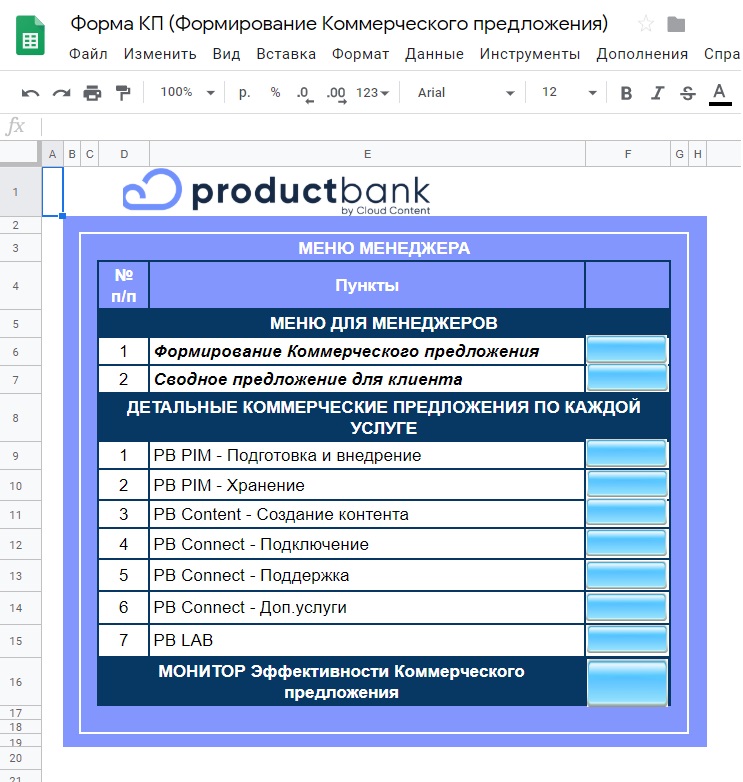The image size is (743, 782).
Task: Open Google Sheets home icon
Action: point(30,35)
